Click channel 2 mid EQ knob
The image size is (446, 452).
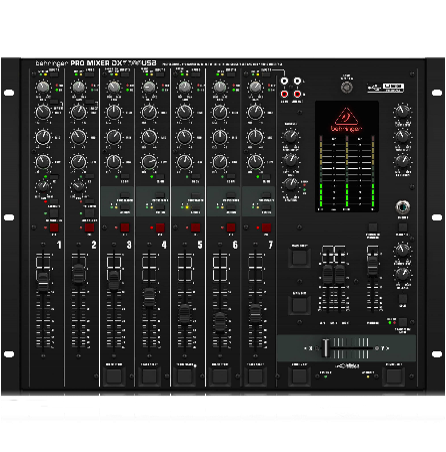tap(78, 137)
